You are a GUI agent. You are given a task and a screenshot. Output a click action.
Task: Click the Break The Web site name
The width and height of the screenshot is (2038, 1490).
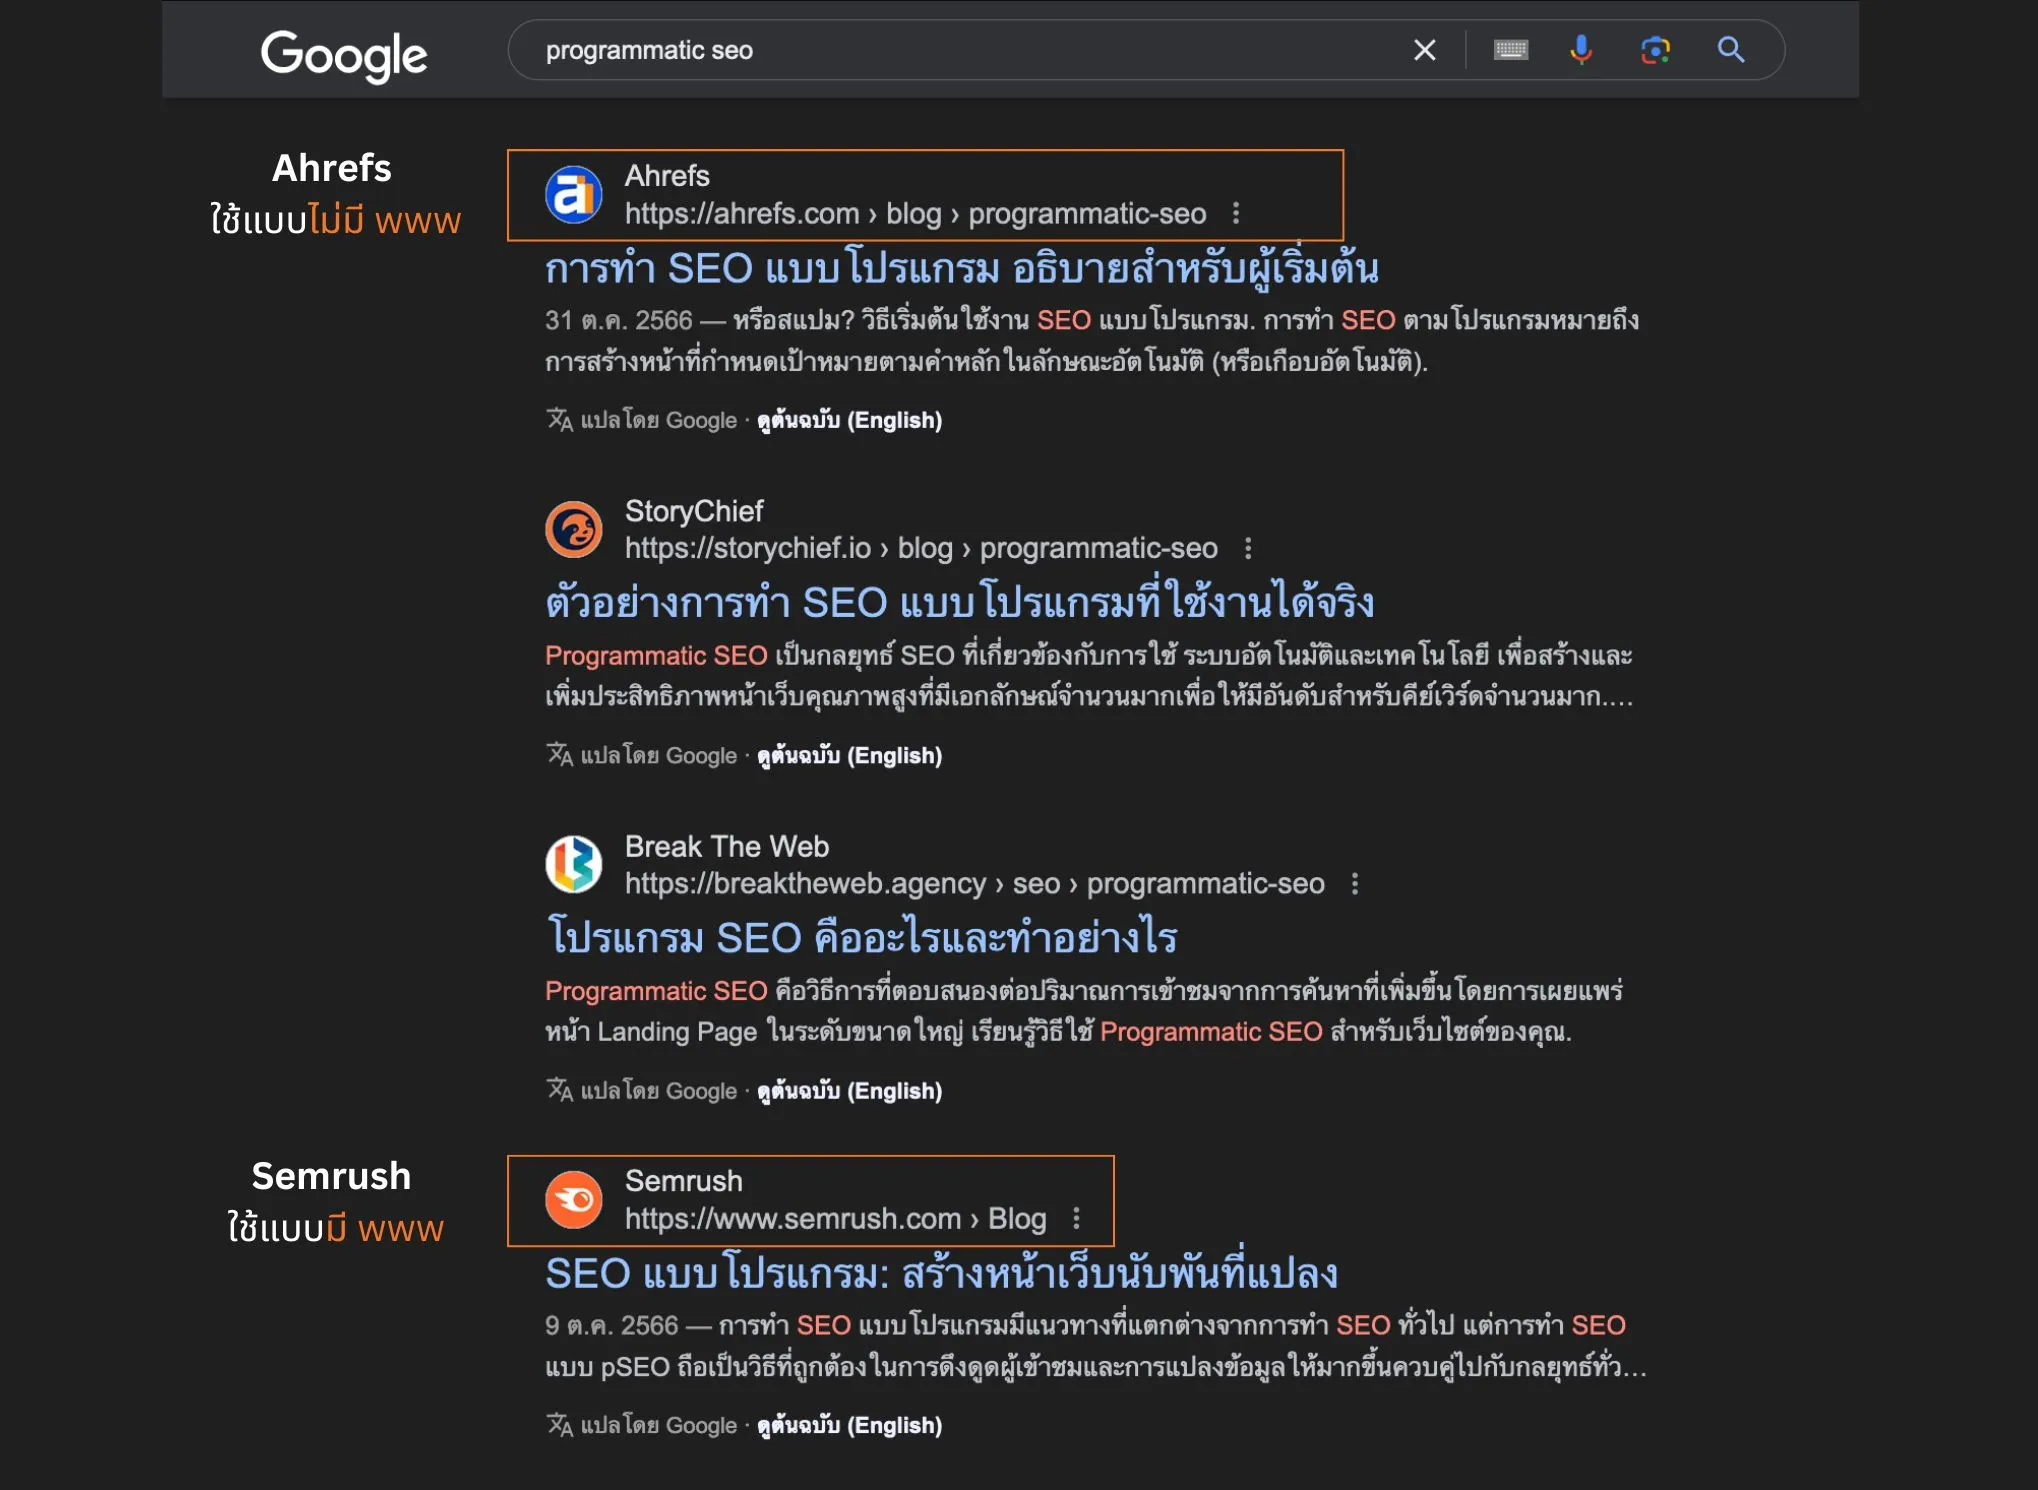[x=727, y=847]
